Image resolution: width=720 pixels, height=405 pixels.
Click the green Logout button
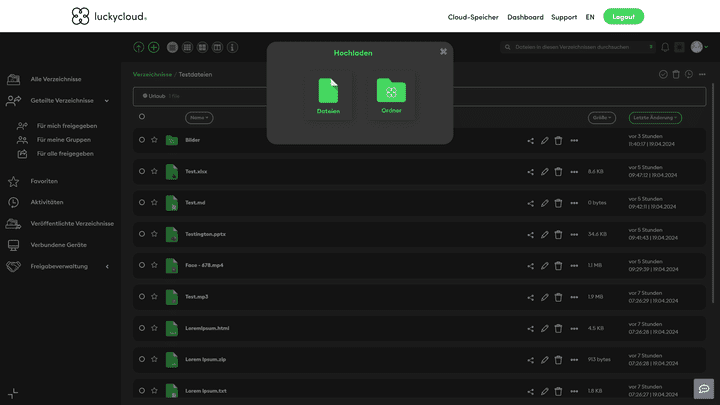623,17
